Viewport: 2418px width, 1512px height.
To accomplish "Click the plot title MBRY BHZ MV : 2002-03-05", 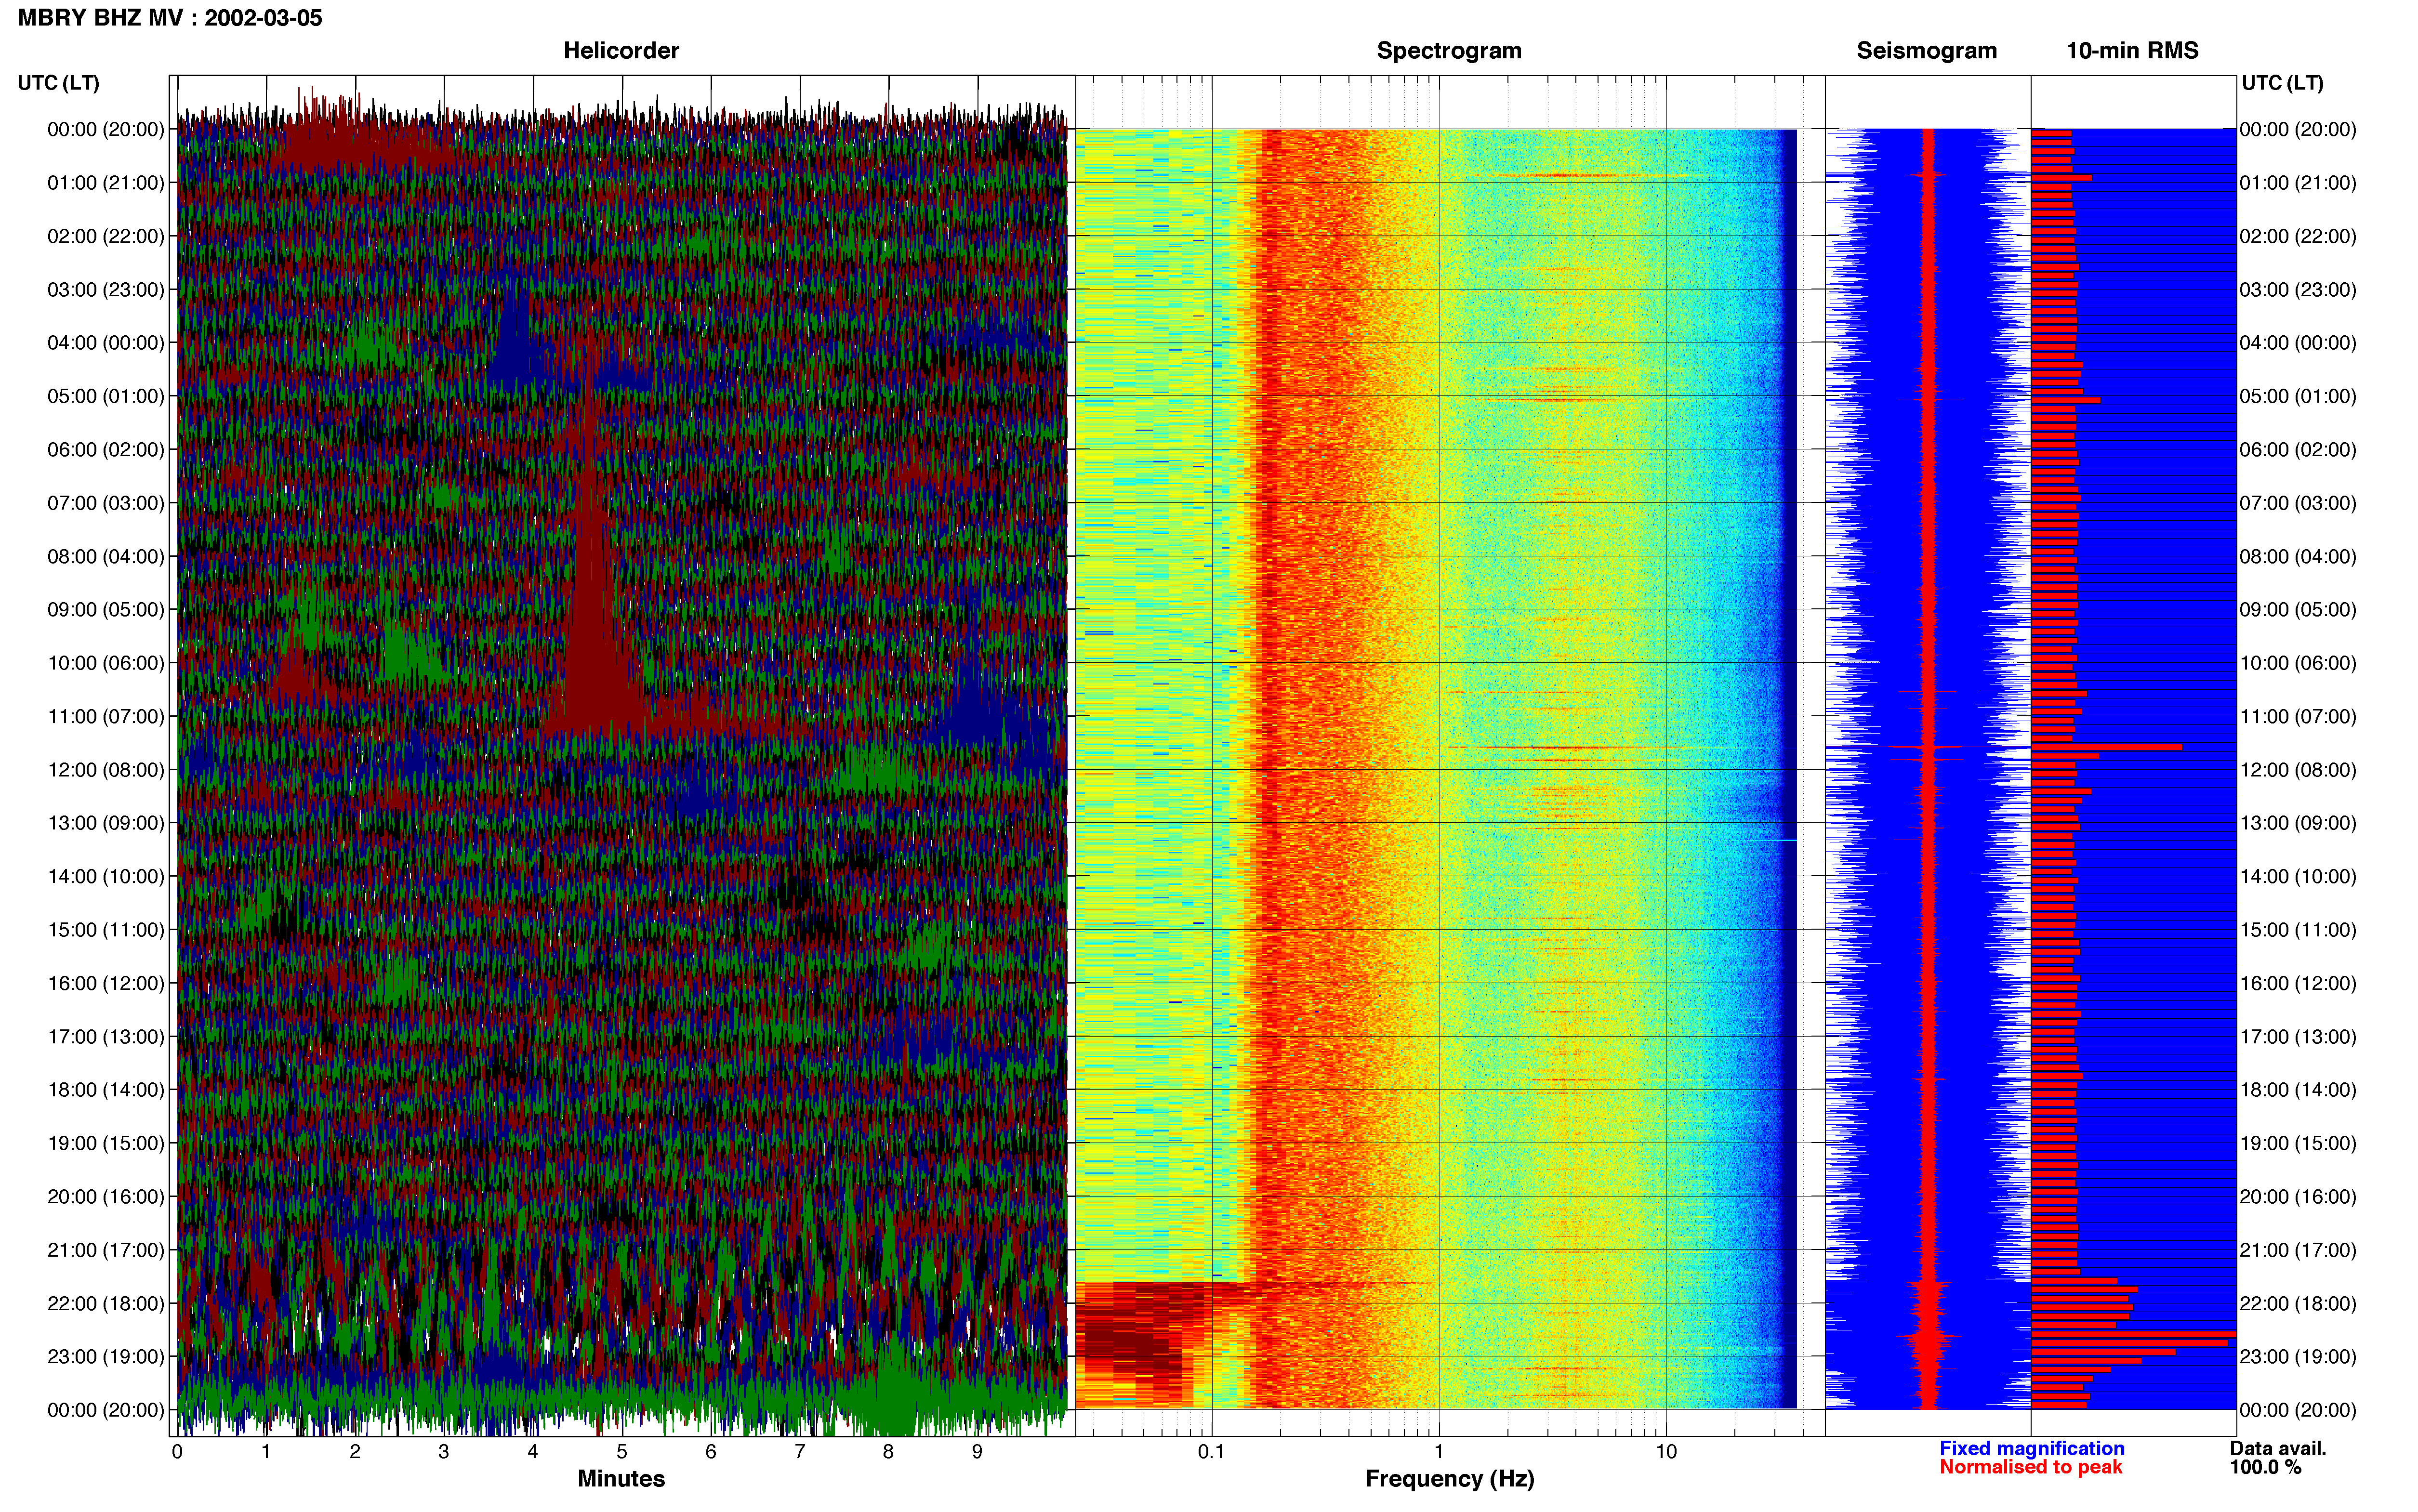I will pyautogui.click(x=170, y=18).
